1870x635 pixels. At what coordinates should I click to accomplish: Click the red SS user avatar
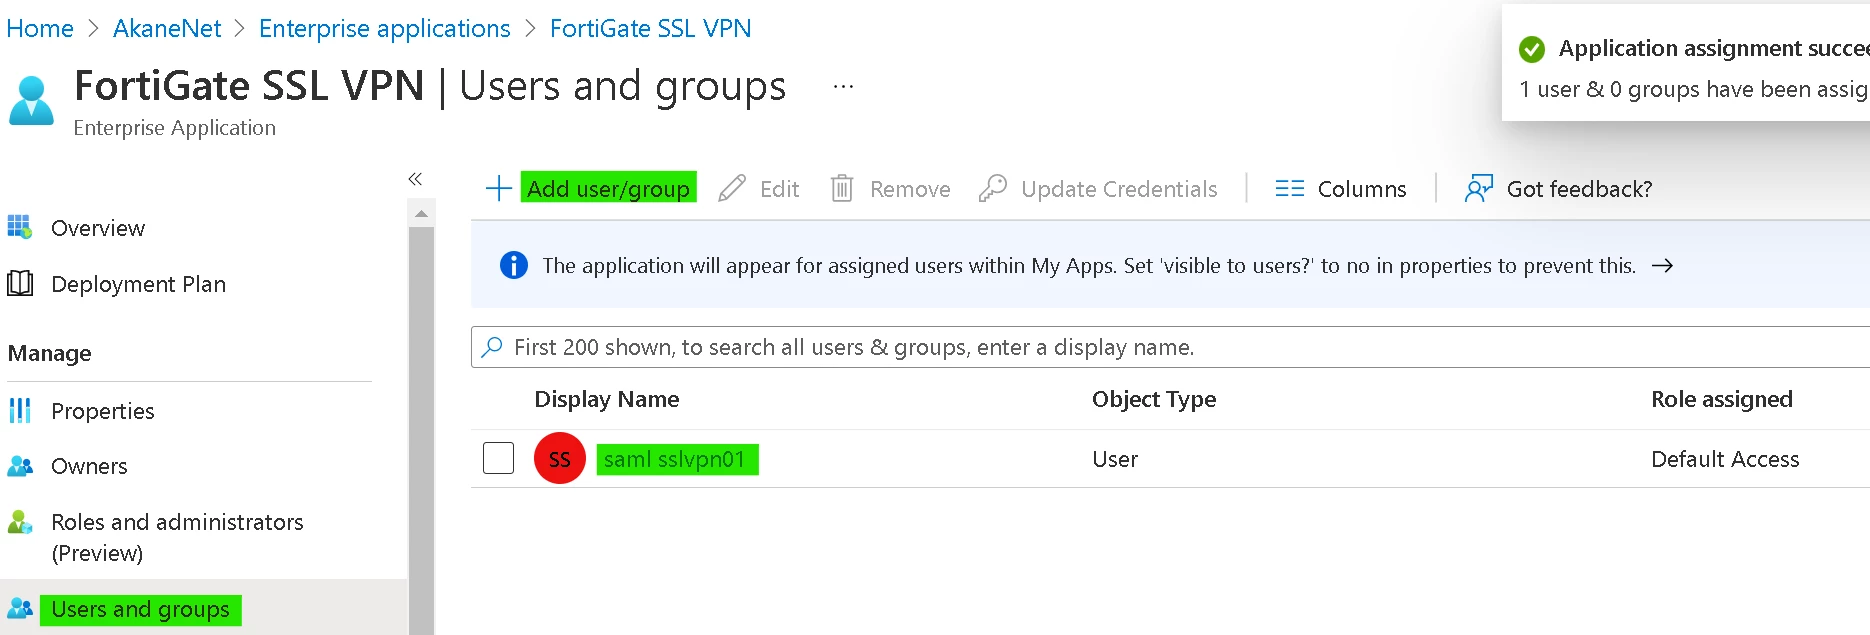click(x=560, y=458)
